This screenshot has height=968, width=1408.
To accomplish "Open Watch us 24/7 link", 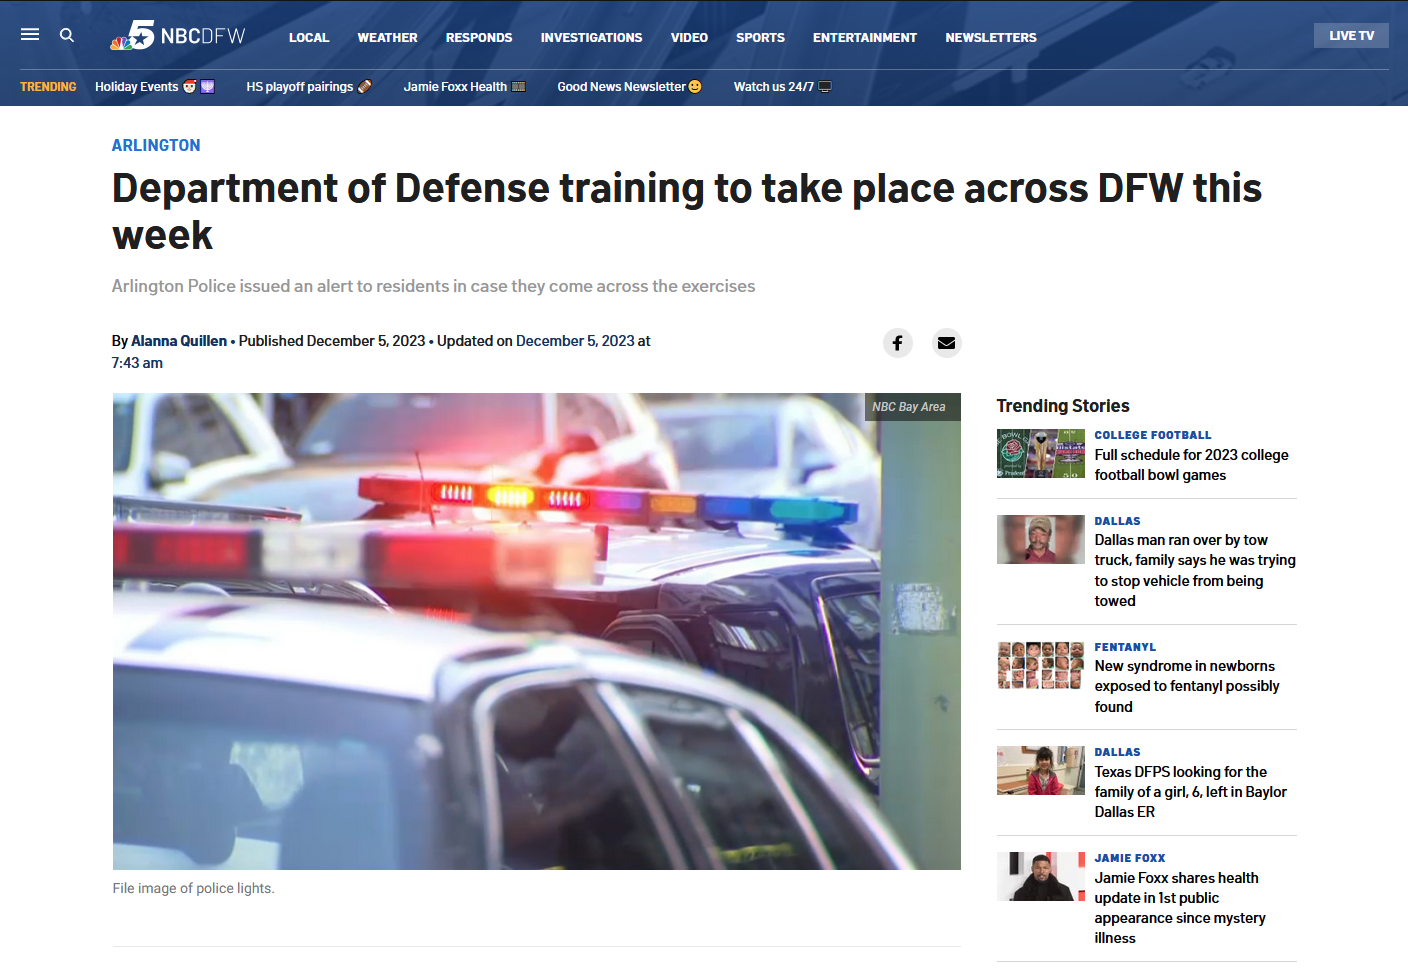I will 783,87.
